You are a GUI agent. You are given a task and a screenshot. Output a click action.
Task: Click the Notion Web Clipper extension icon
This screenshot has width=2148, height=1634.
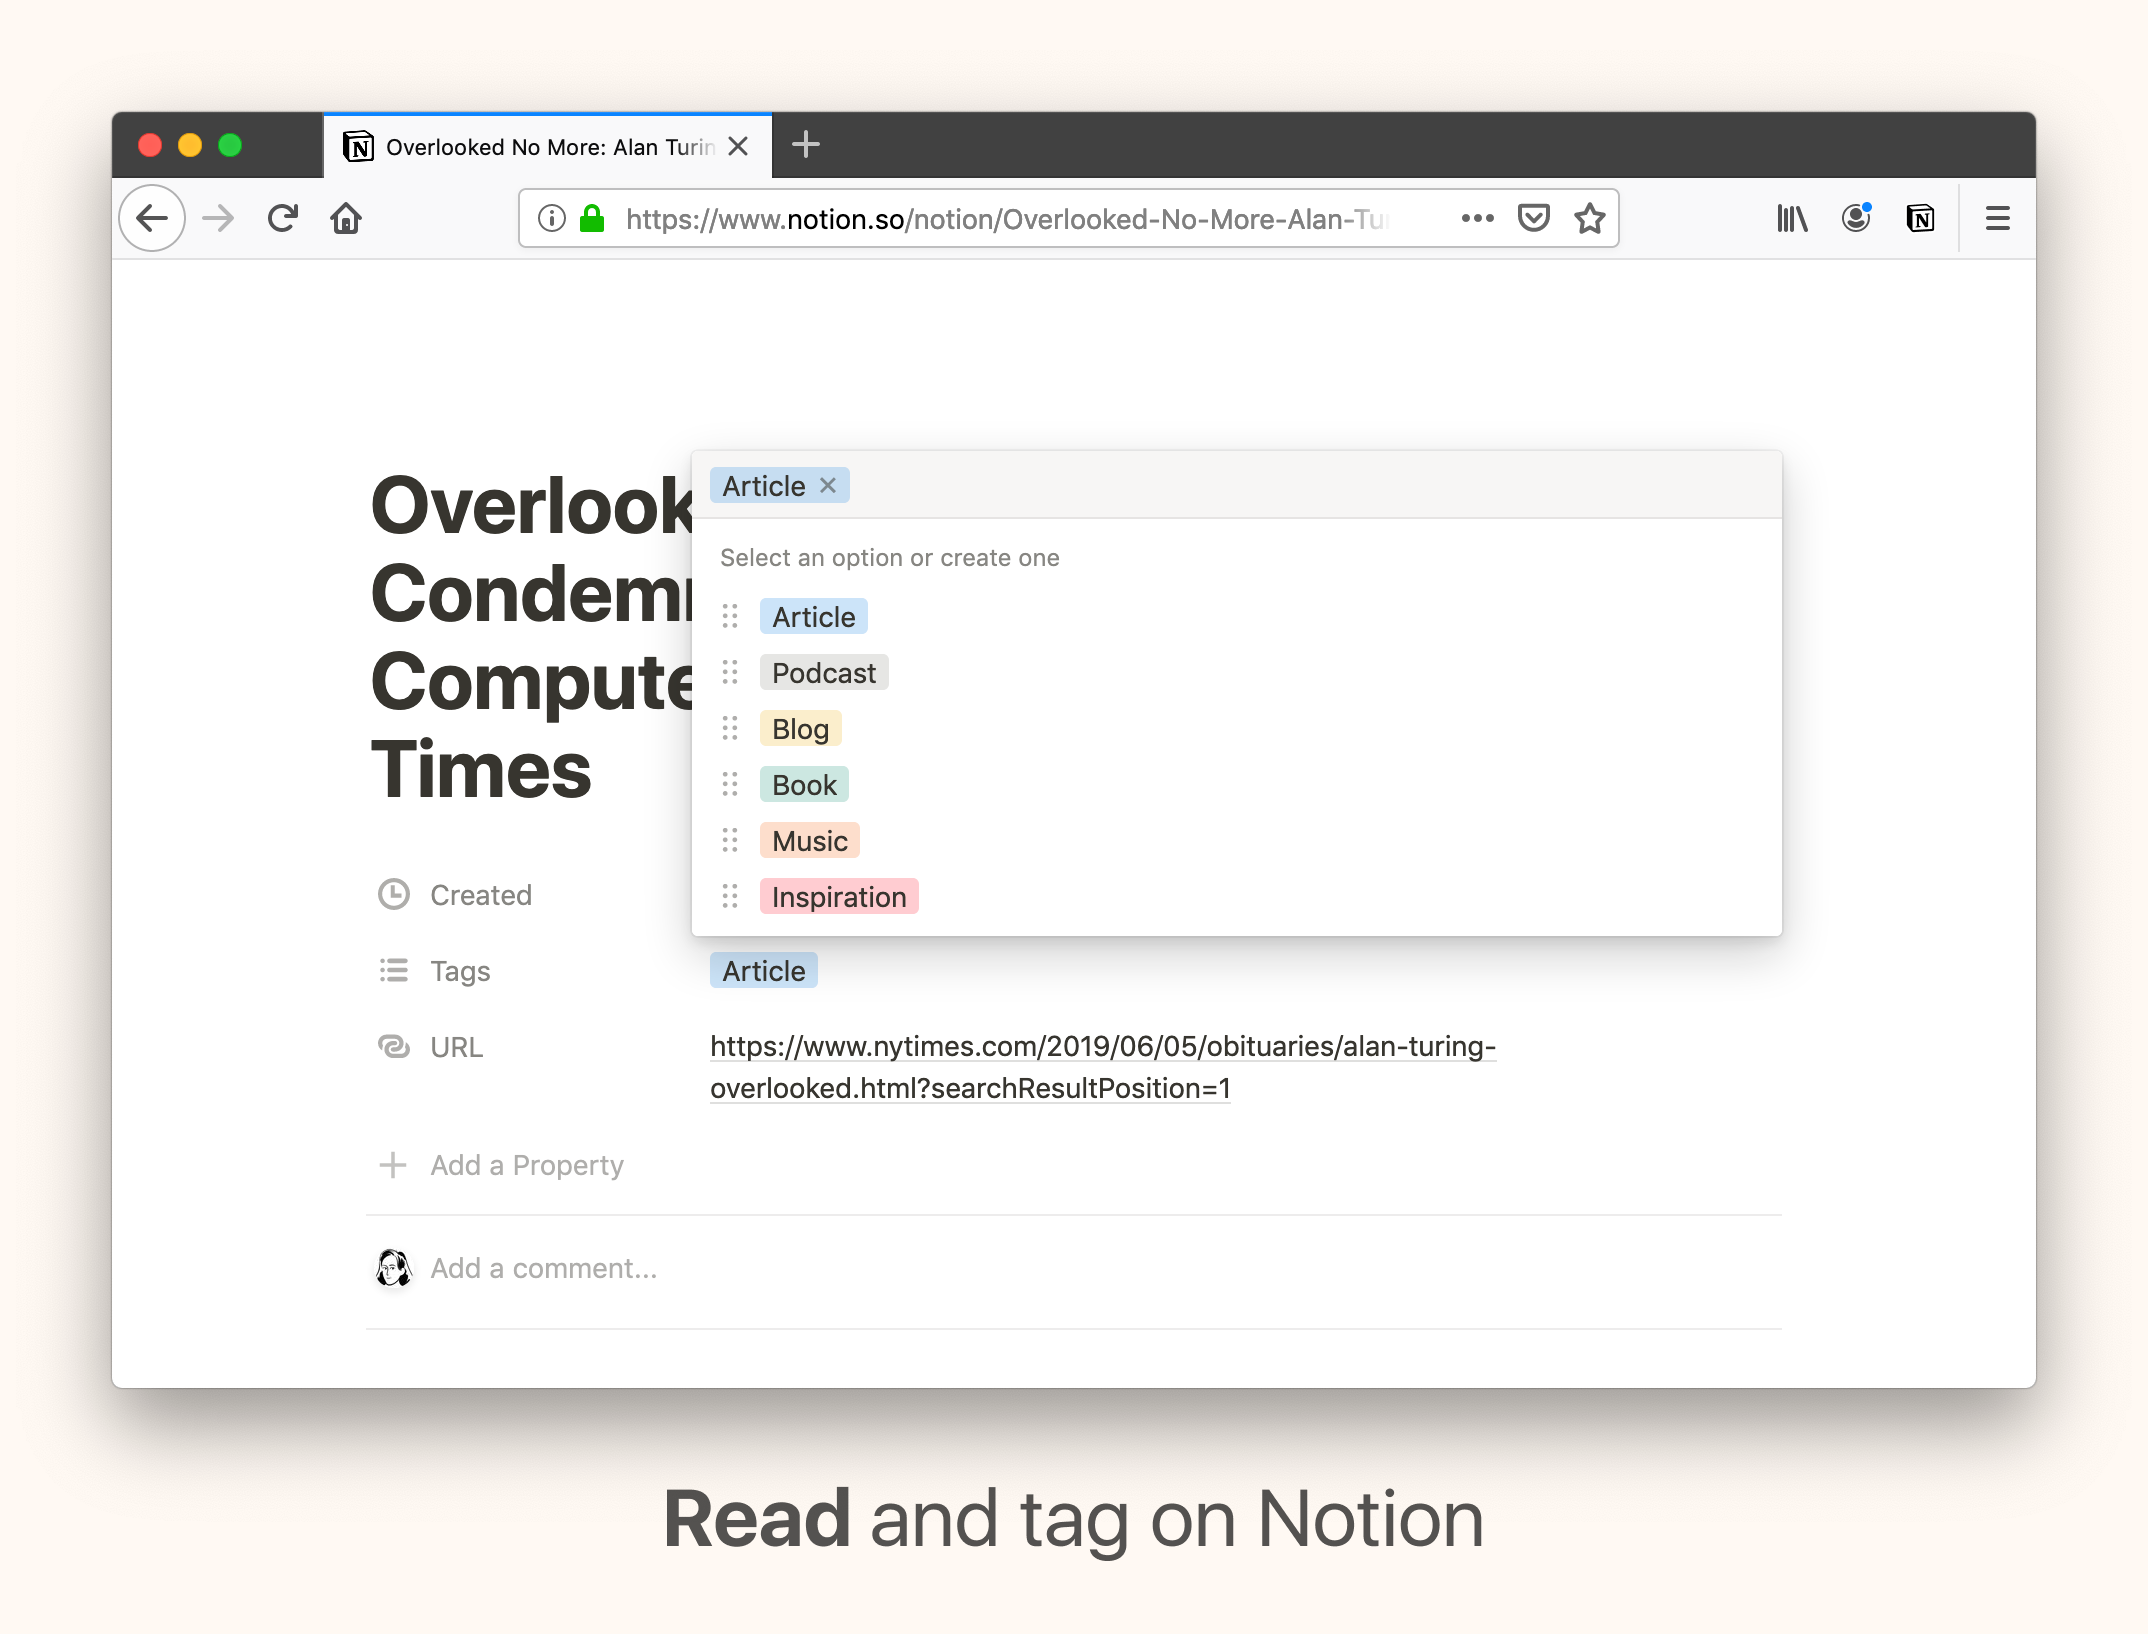pos(1920,218)
